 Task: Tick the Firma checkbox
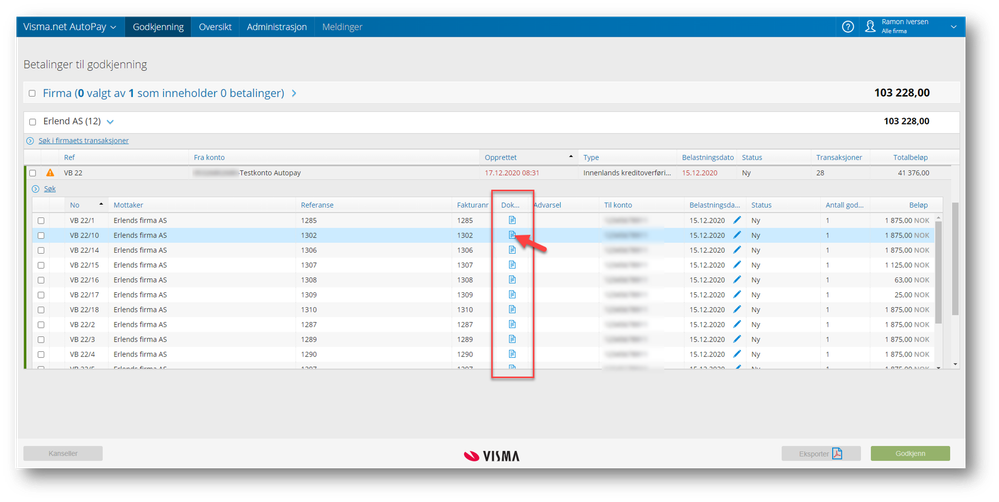pos(32,93)
